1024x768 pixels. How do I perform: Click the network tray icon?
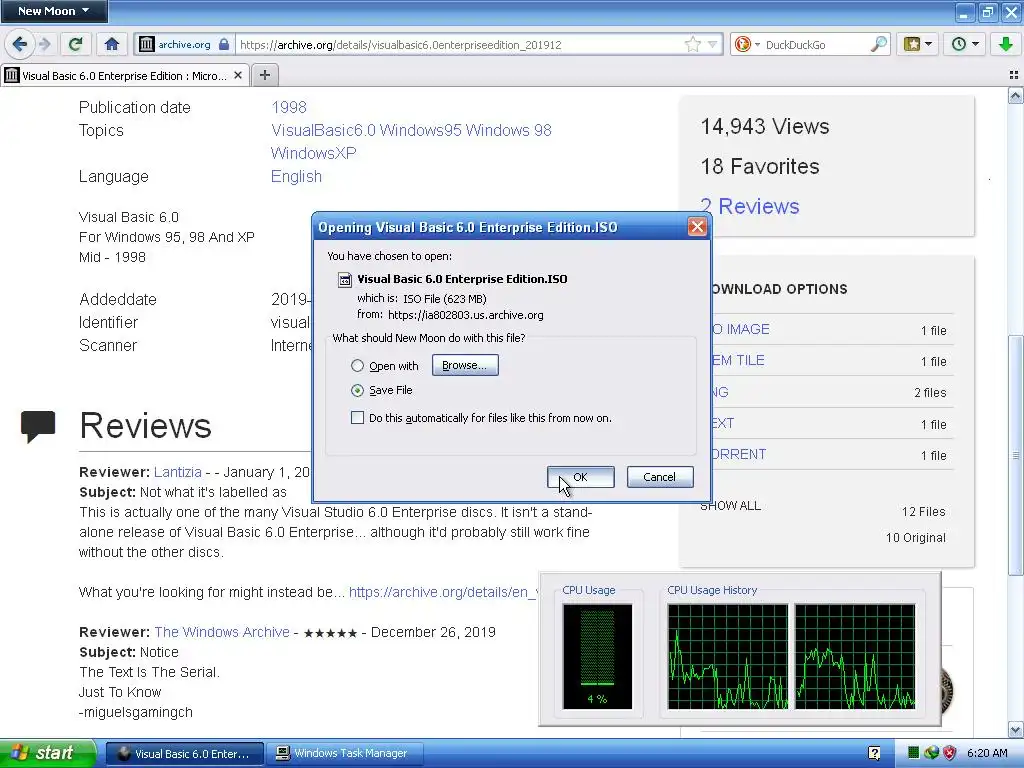931,753
